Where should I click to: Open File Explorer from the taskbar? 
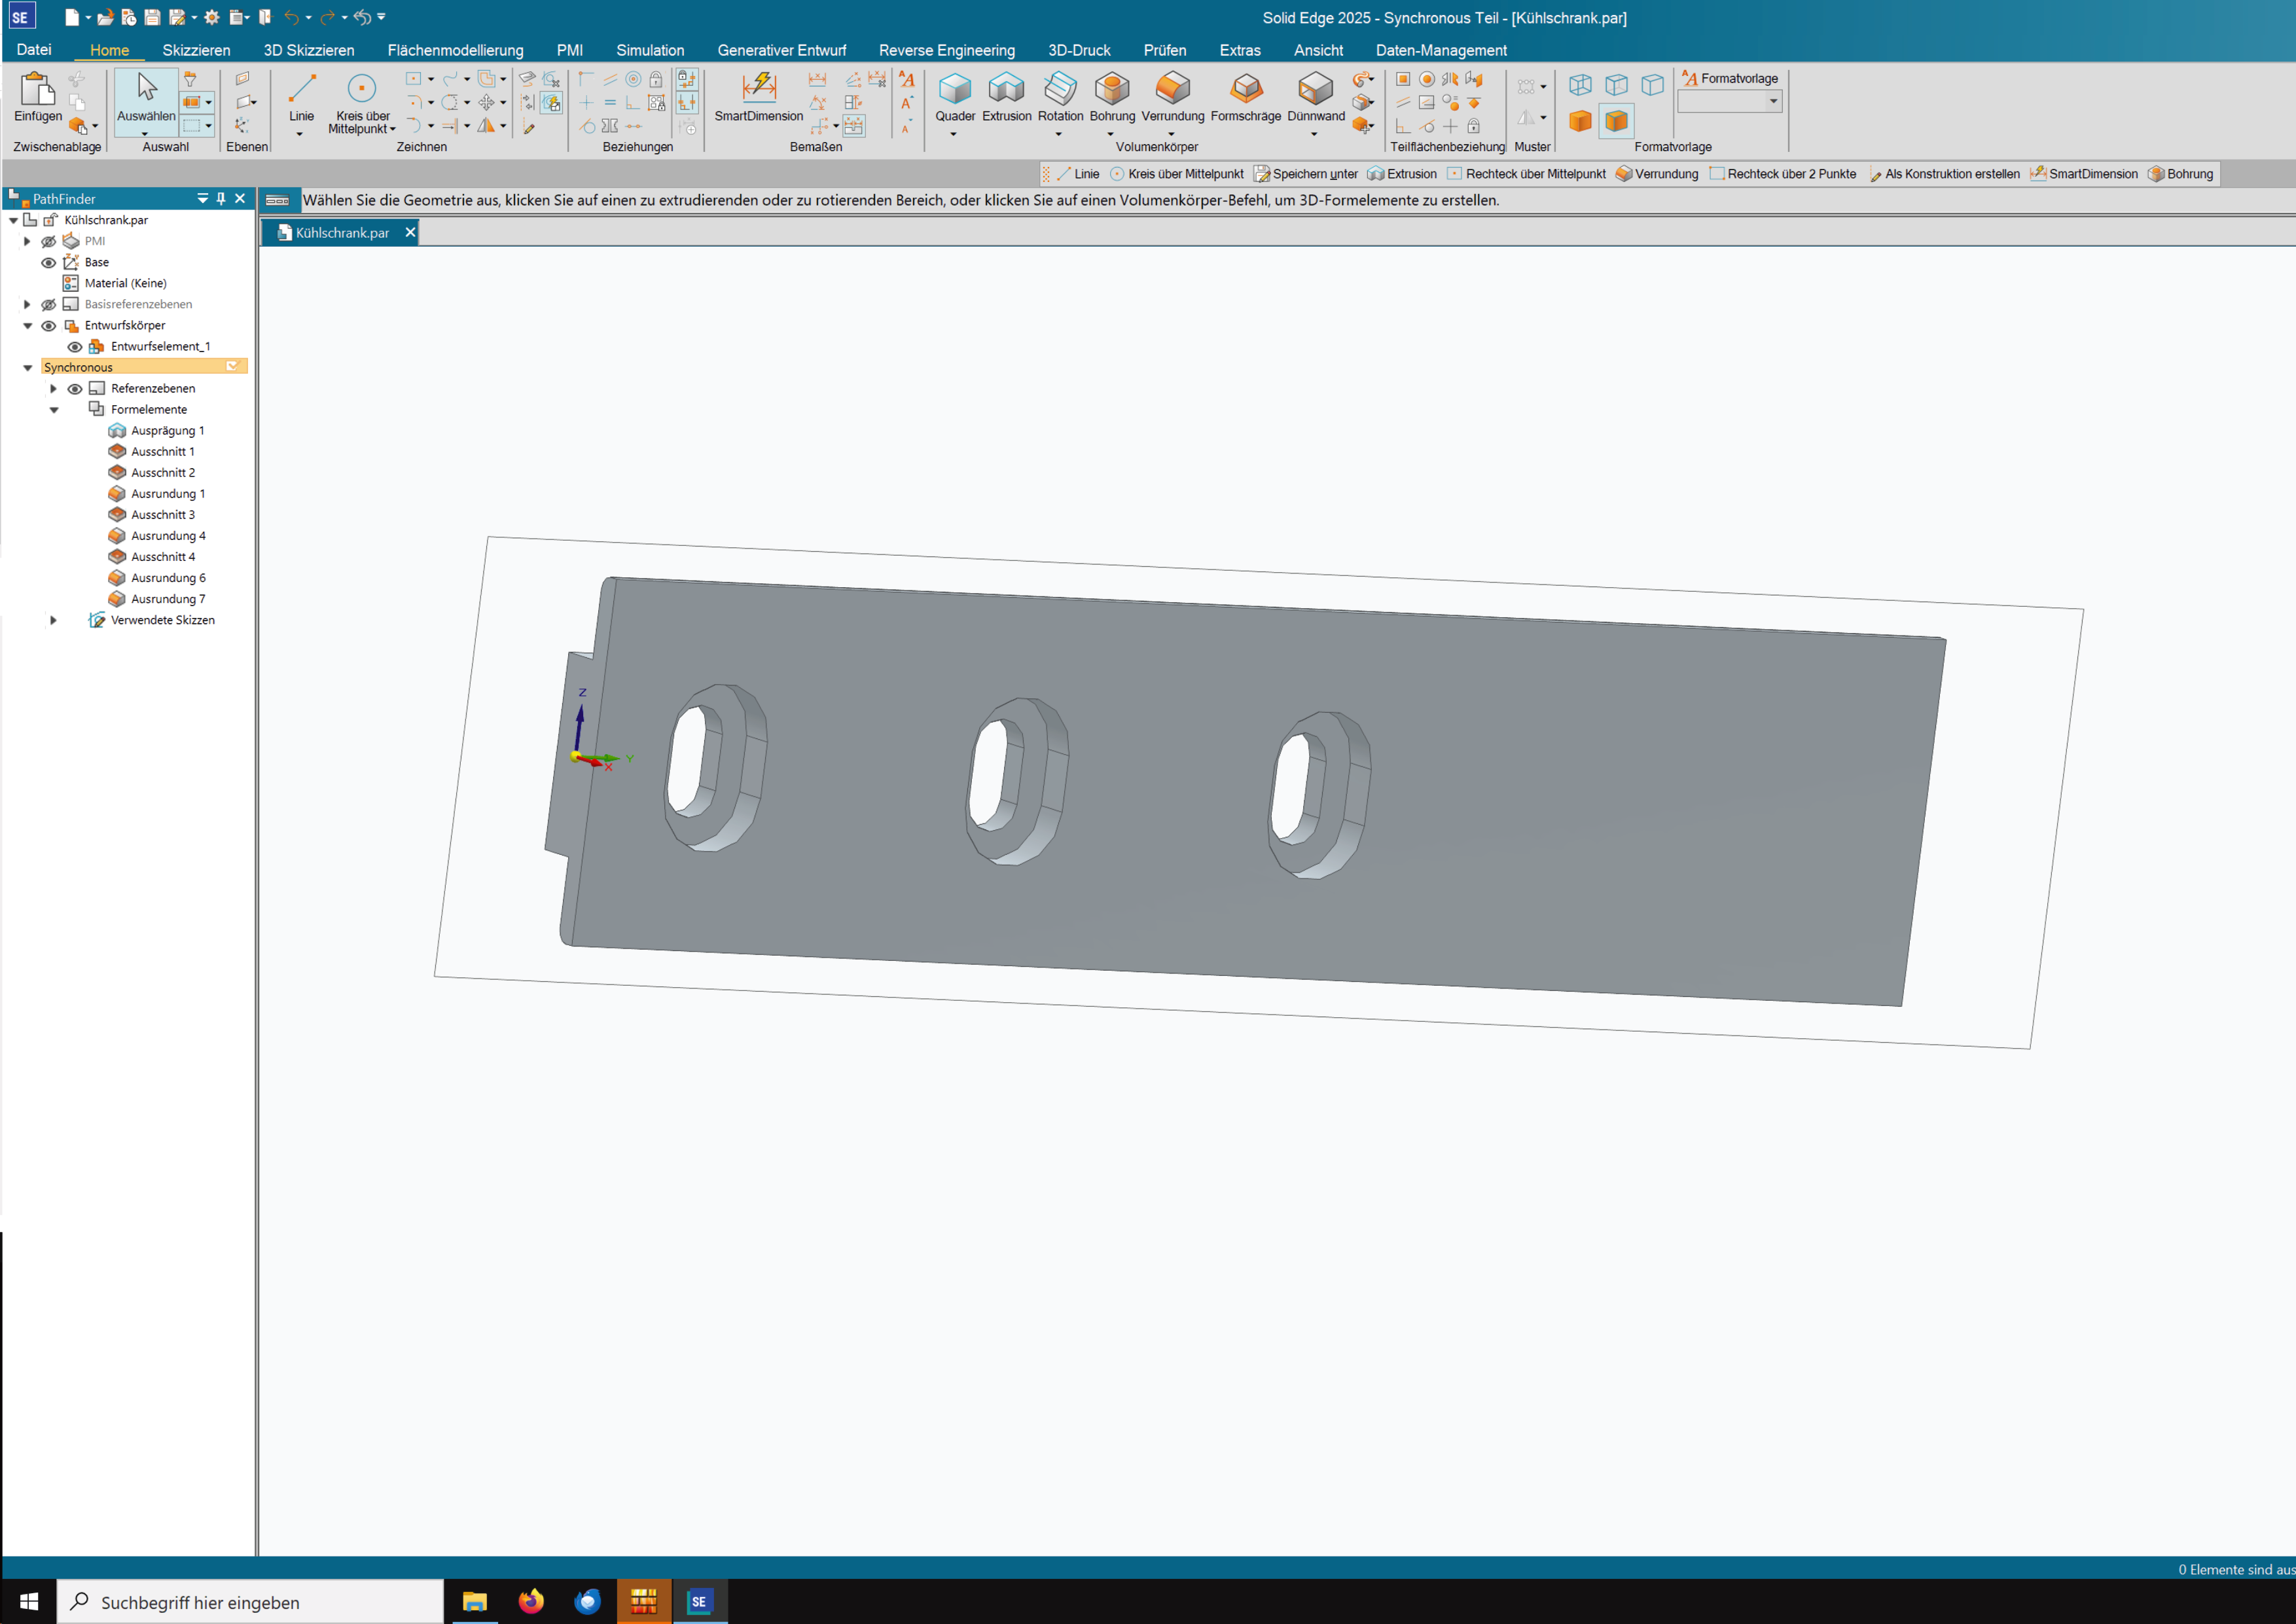(474, 1601)
